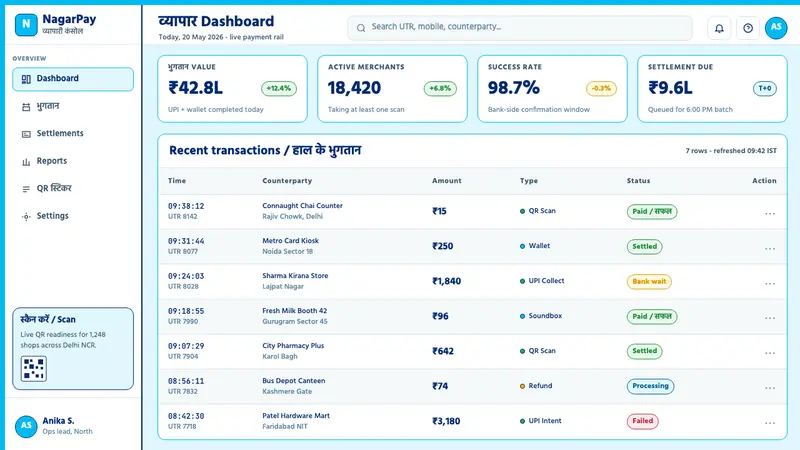The image size is (800, 450).
Task: Click the Refund type label
Action: click(540, 386)
